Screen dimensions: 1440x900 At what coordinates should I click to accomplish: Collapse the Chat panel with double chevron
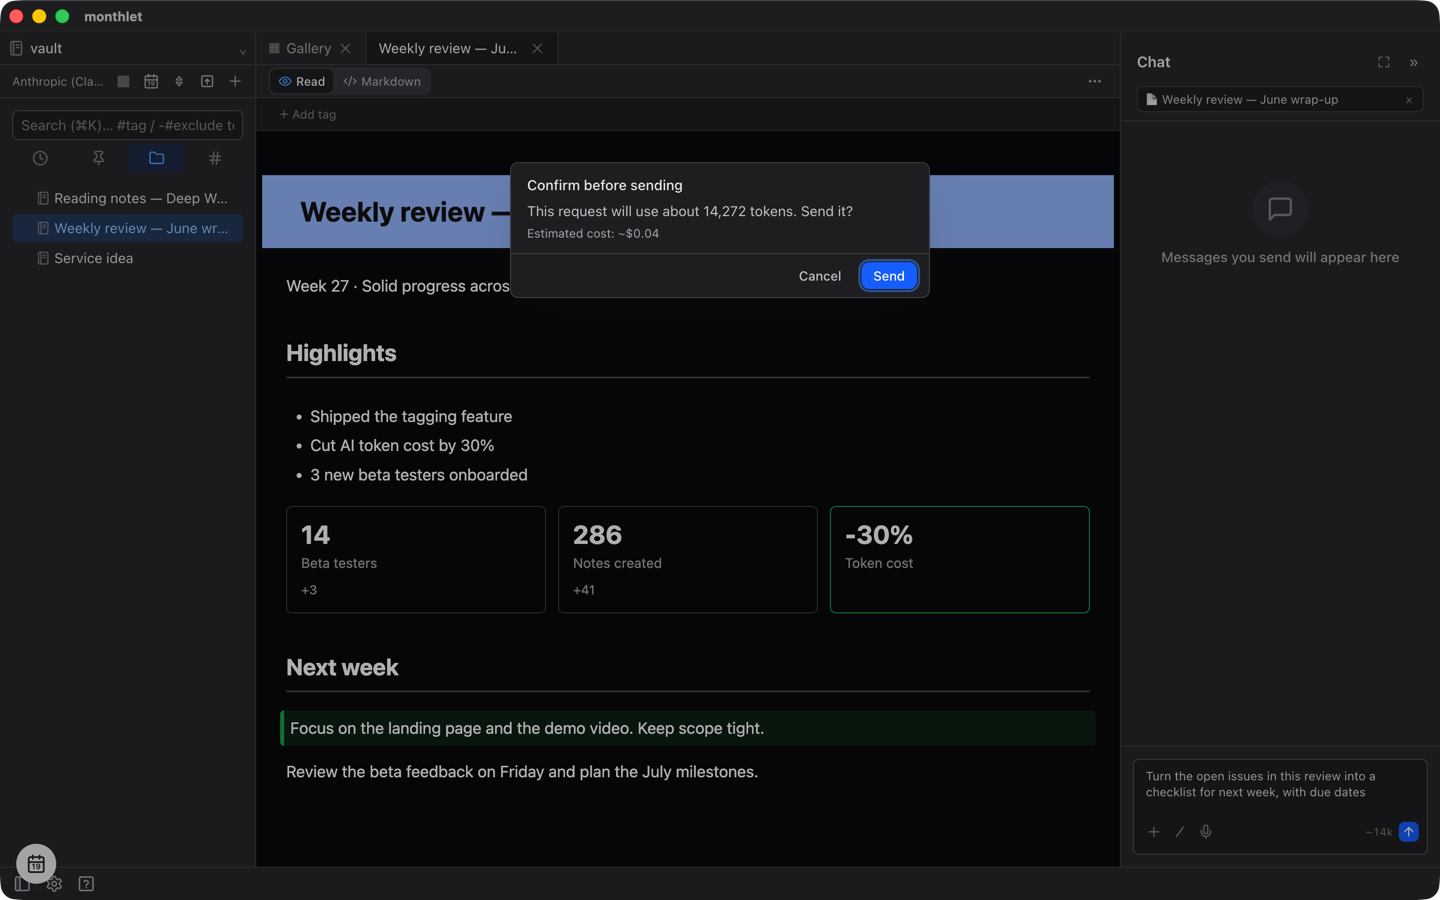[x=1414, y=62]
